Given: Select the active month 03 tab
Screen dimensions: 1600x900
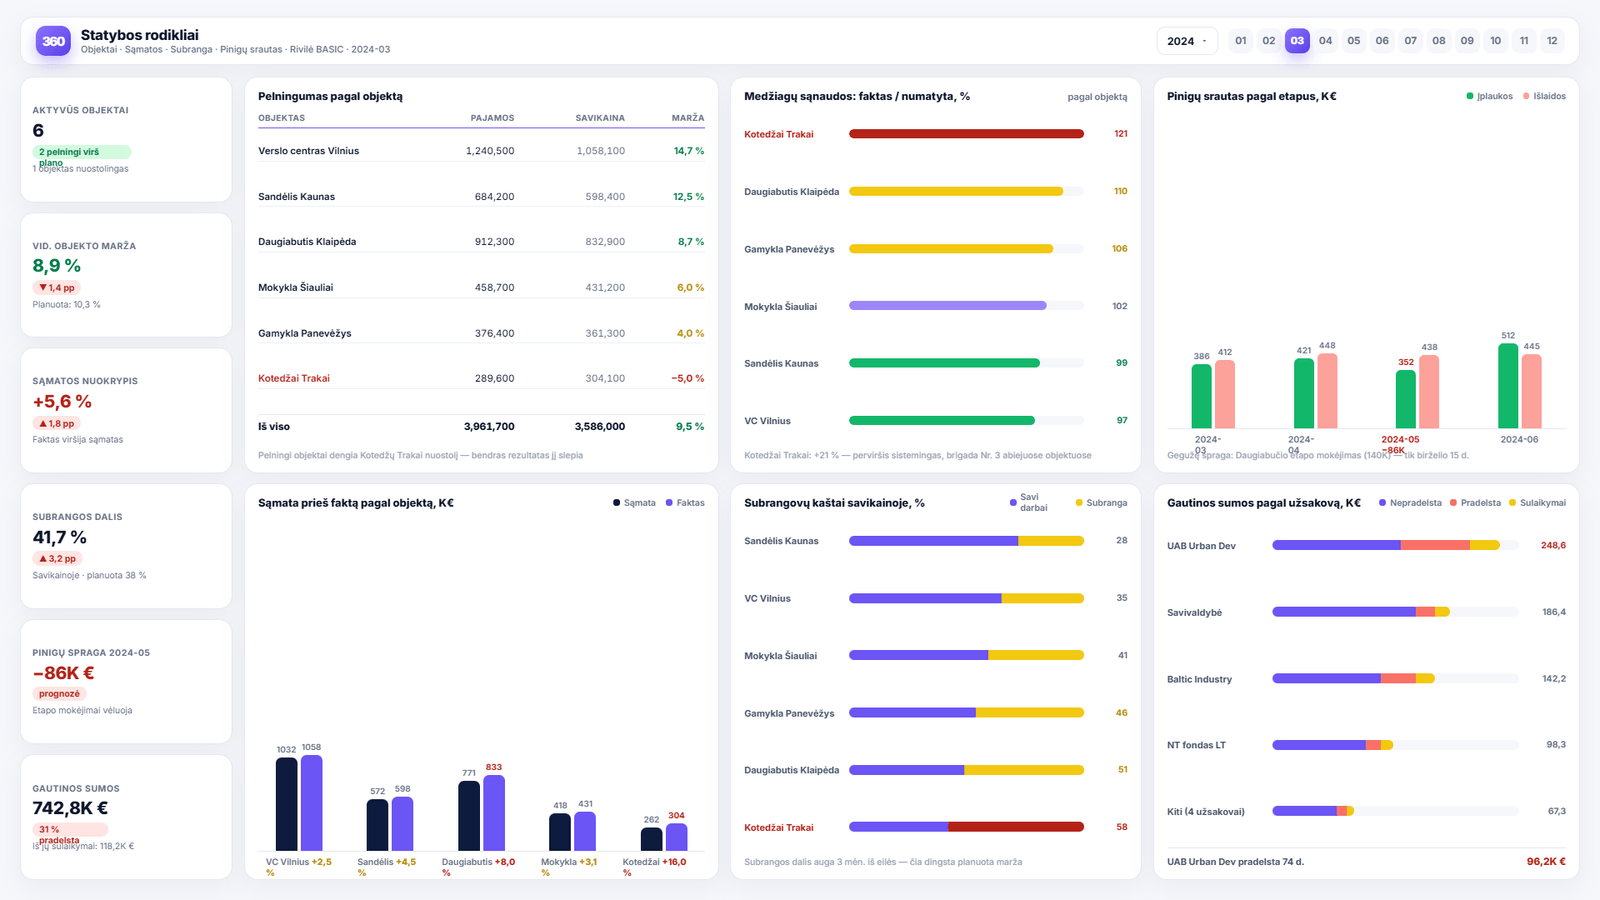Looking at the screenshot, I should [x=1297, y=41].
